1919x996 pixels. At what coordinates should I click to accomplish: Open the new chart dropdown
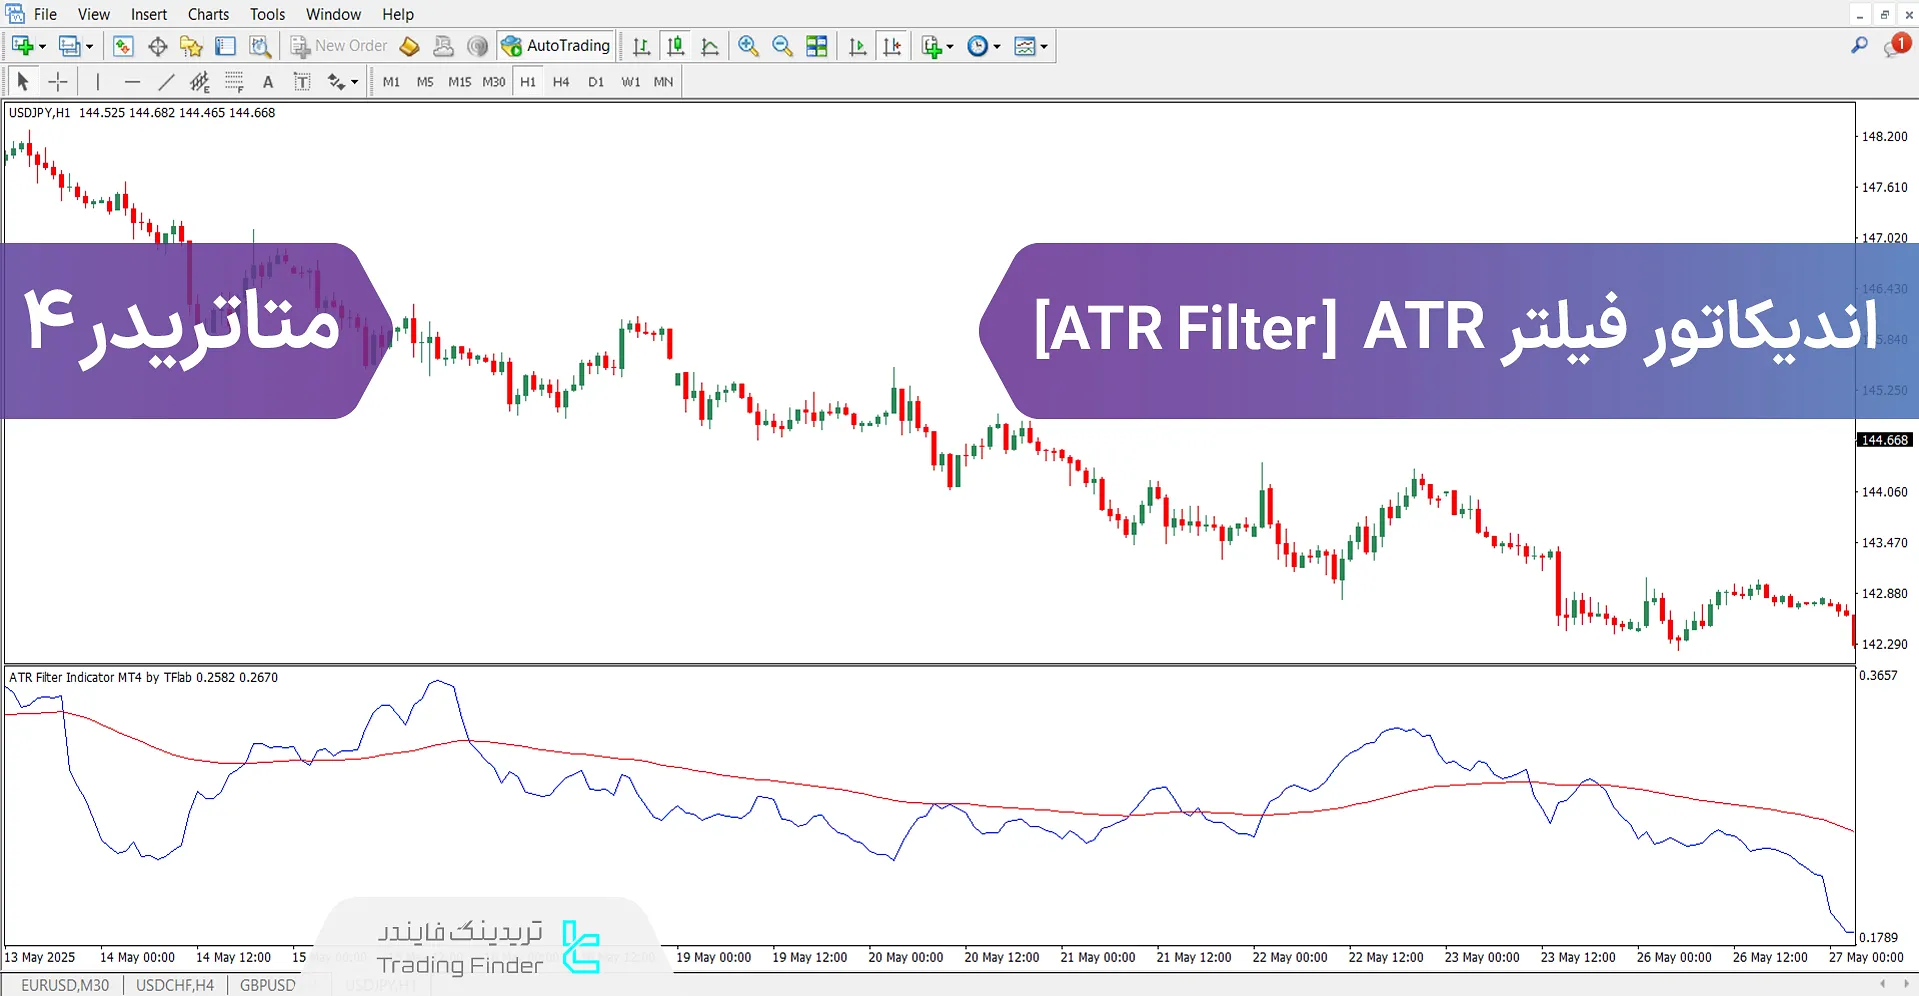point(41,46)
